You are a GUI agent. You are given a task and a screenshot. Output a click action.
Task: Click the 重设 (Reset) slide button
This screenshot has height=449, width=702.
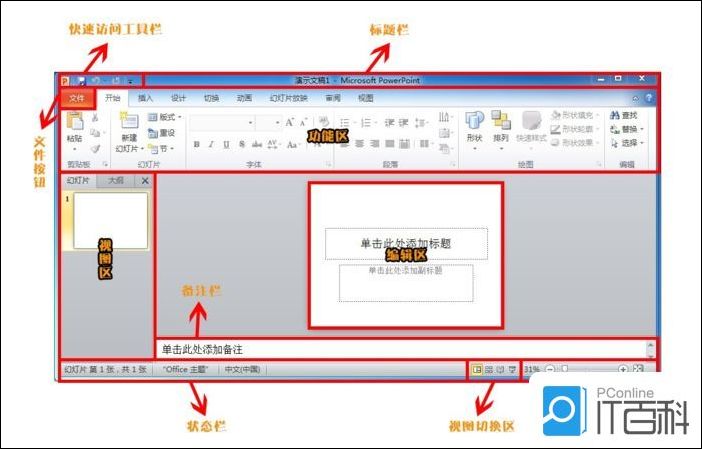click(162, 133)
